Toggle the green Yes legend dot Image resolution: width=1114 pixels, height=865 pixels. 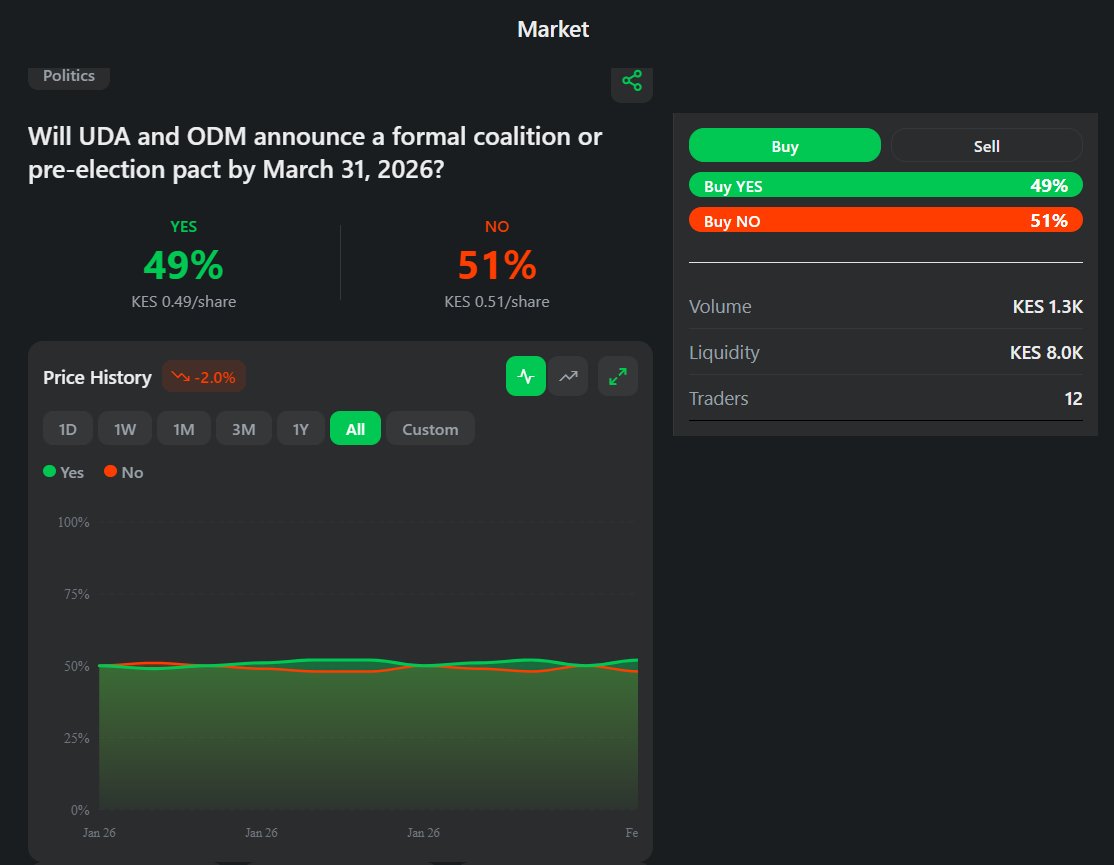click(49, 472)
